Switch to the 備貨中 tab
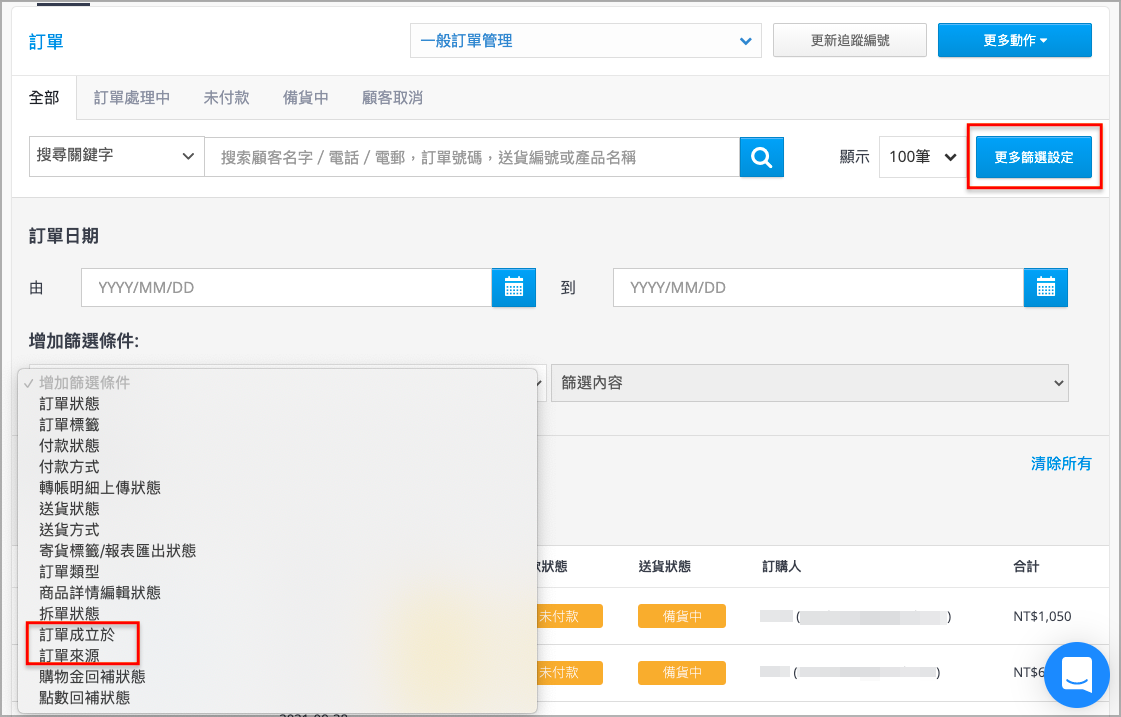 pyautogui.click(x=305, y=98)
